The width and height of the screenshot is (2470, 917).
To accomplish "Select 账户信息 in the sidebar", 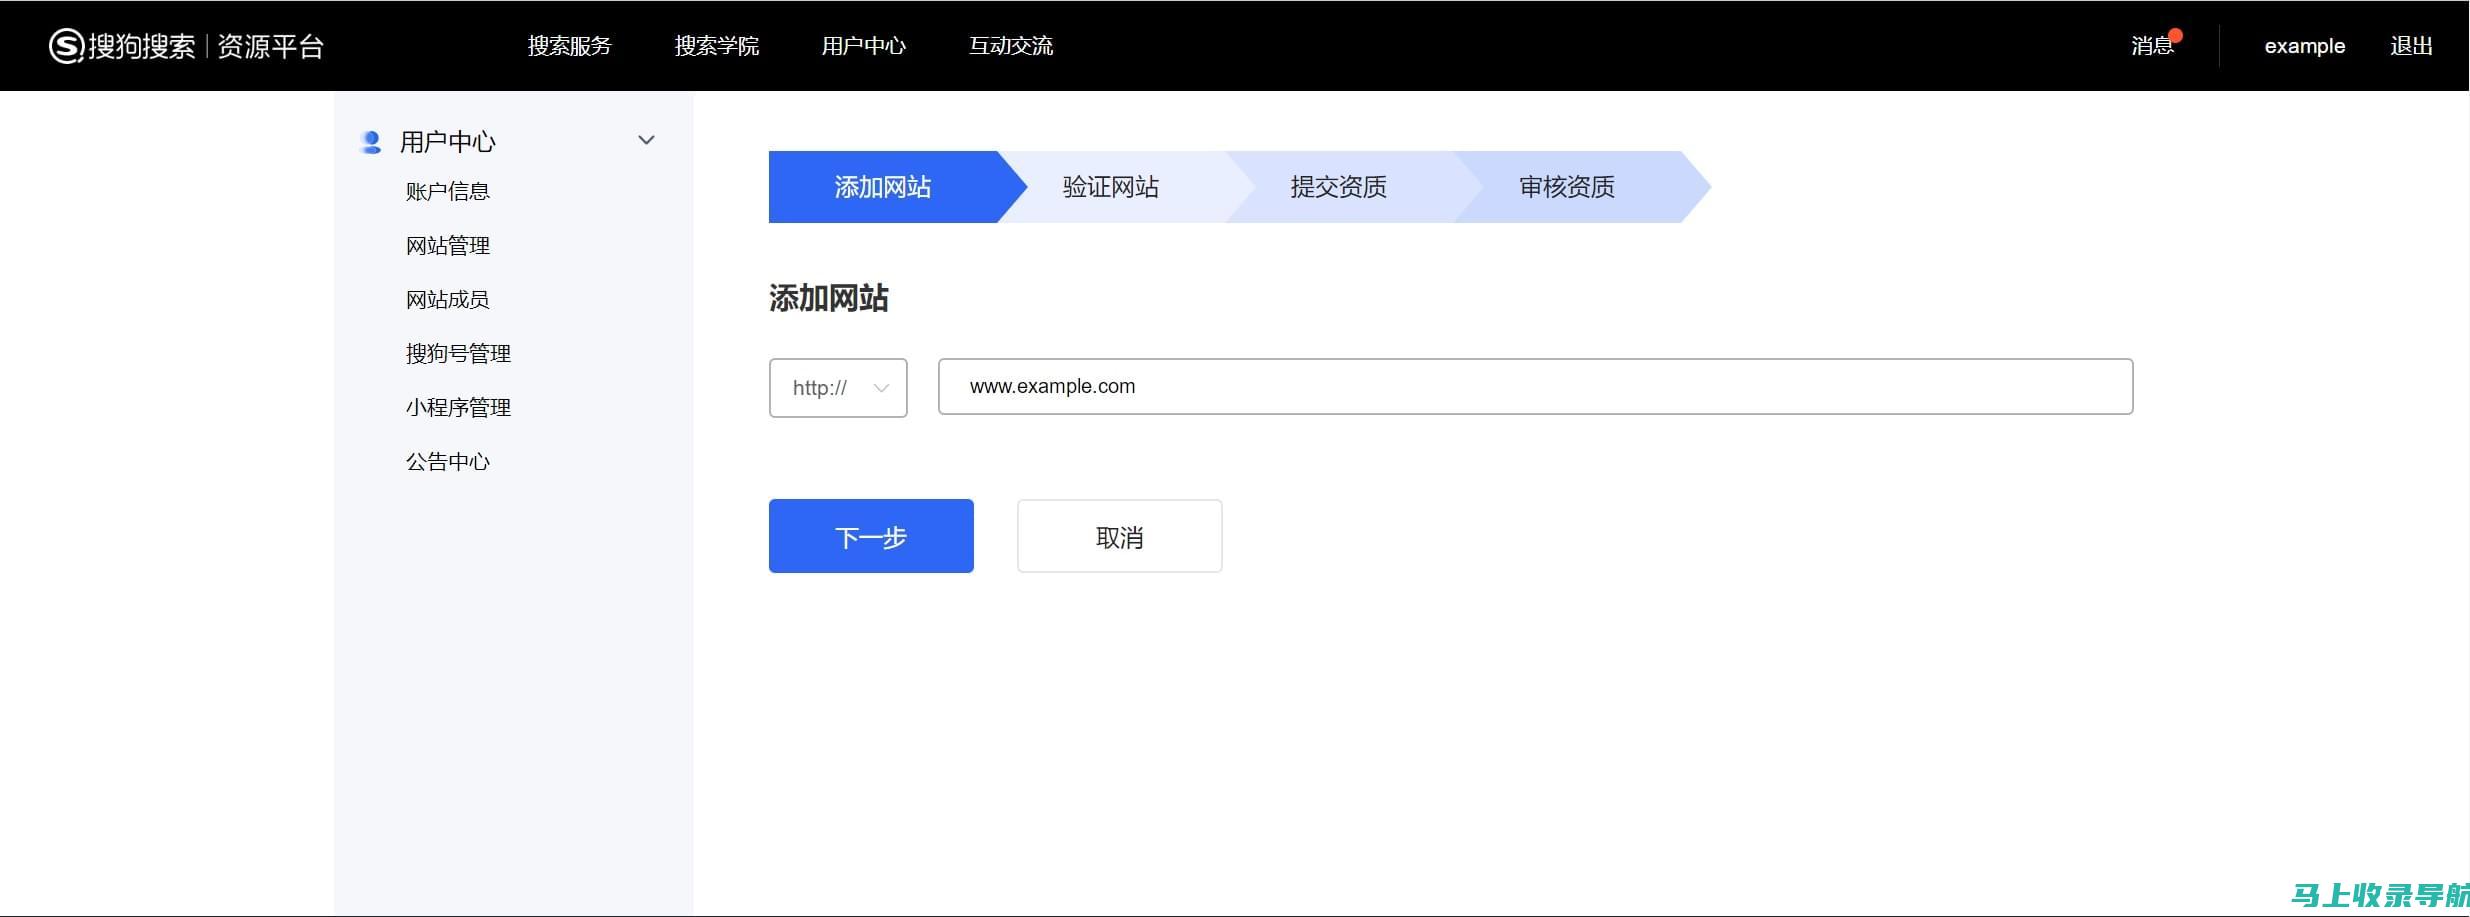I will point(447,191).
